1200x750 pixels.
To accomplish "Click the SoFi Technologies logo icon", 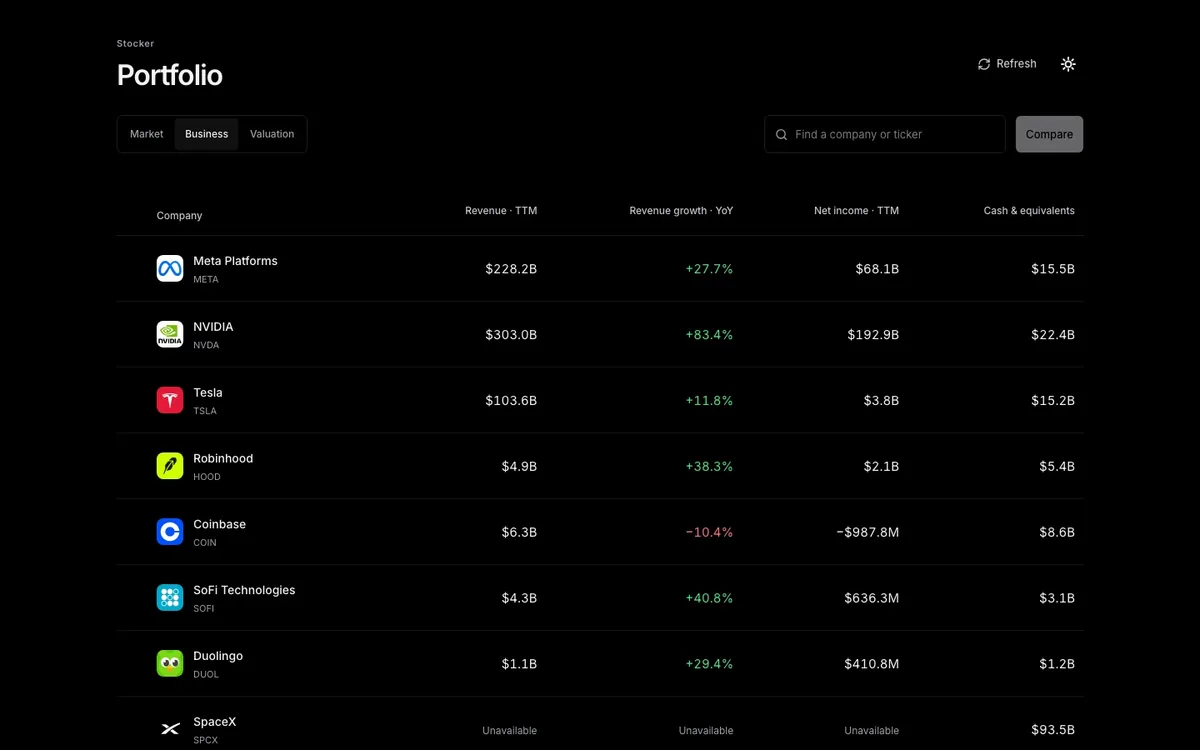I will click(170, 597).
